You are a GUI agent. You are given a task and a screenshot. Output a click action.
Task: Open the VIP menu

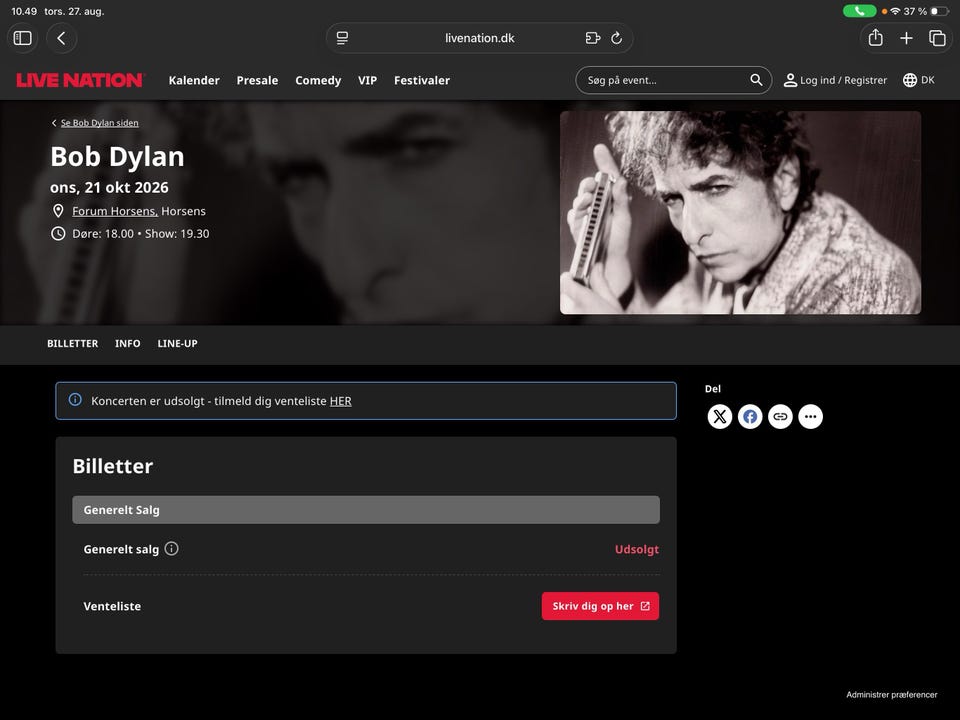coord(367,80)
